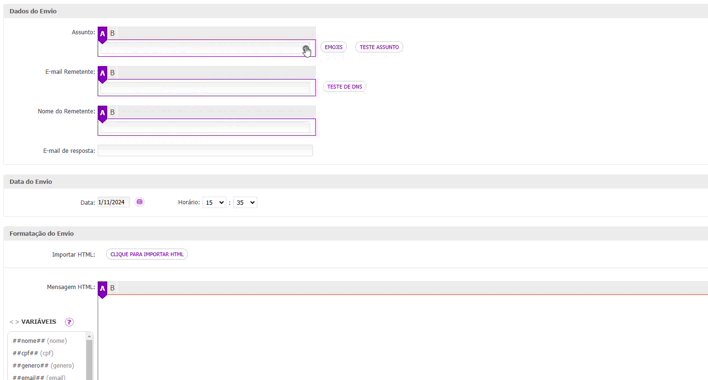Select variant A tab for E-mail Remetente
Viewport: 708px width, 380px height.
(102, 74)
